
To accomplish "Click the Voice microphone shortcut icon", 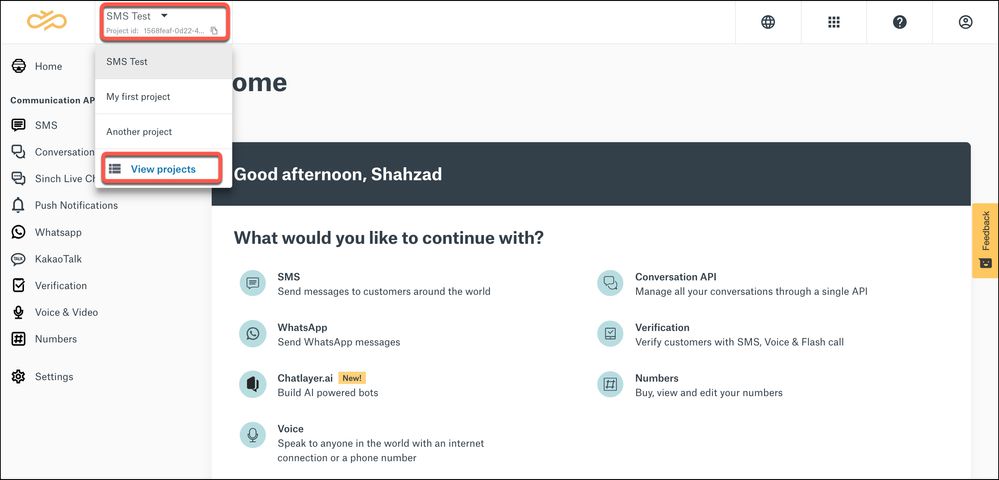I will point(252,435).
